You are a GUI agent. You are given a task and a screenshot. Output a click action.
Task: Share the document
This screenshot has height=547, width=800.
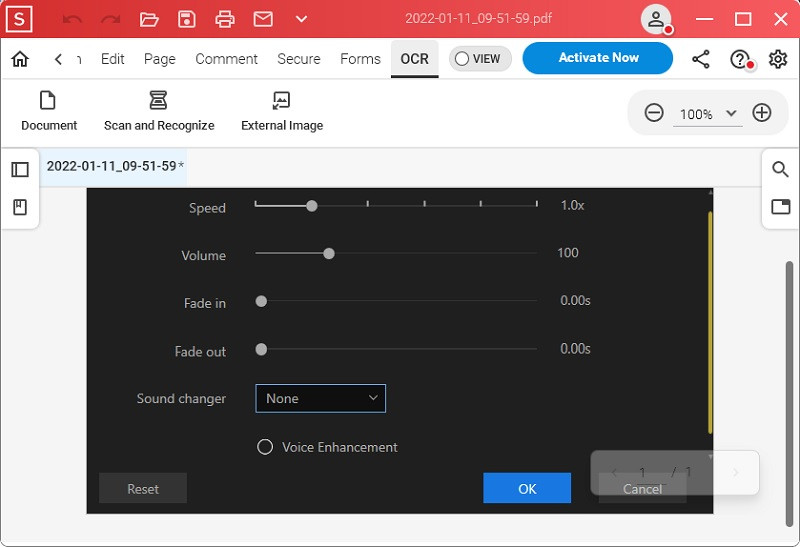point(701,59)
